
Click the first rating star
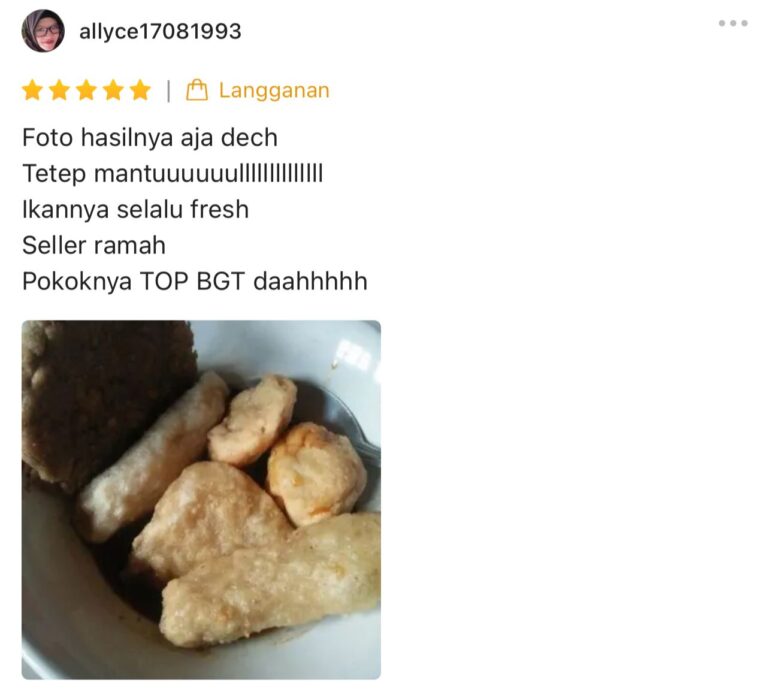[x=32, y=91]
